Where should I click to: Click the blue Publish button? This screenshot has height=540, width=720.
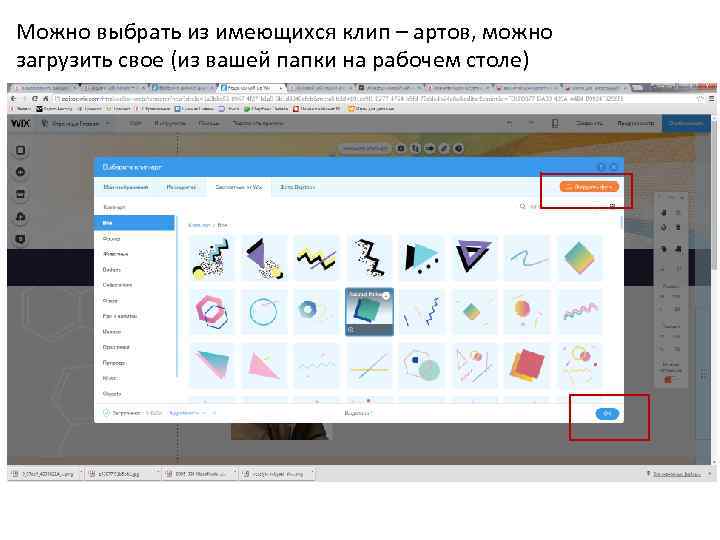point(685,123)
